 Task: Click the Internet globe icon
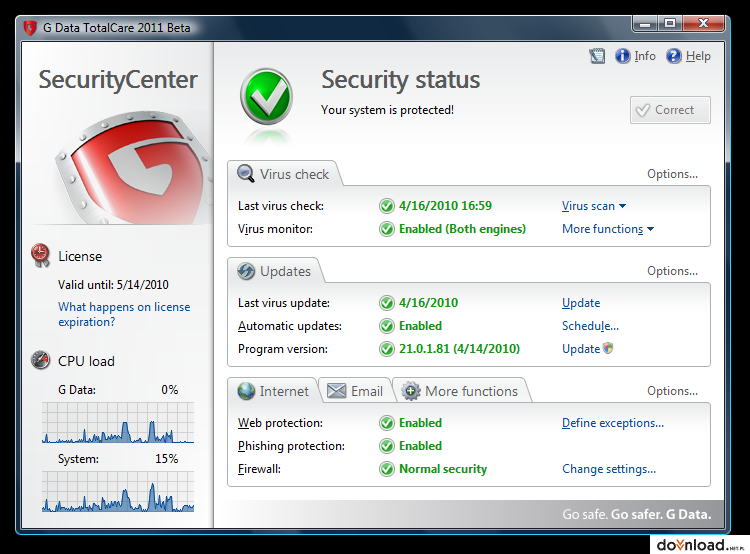[x=246, y=391]
